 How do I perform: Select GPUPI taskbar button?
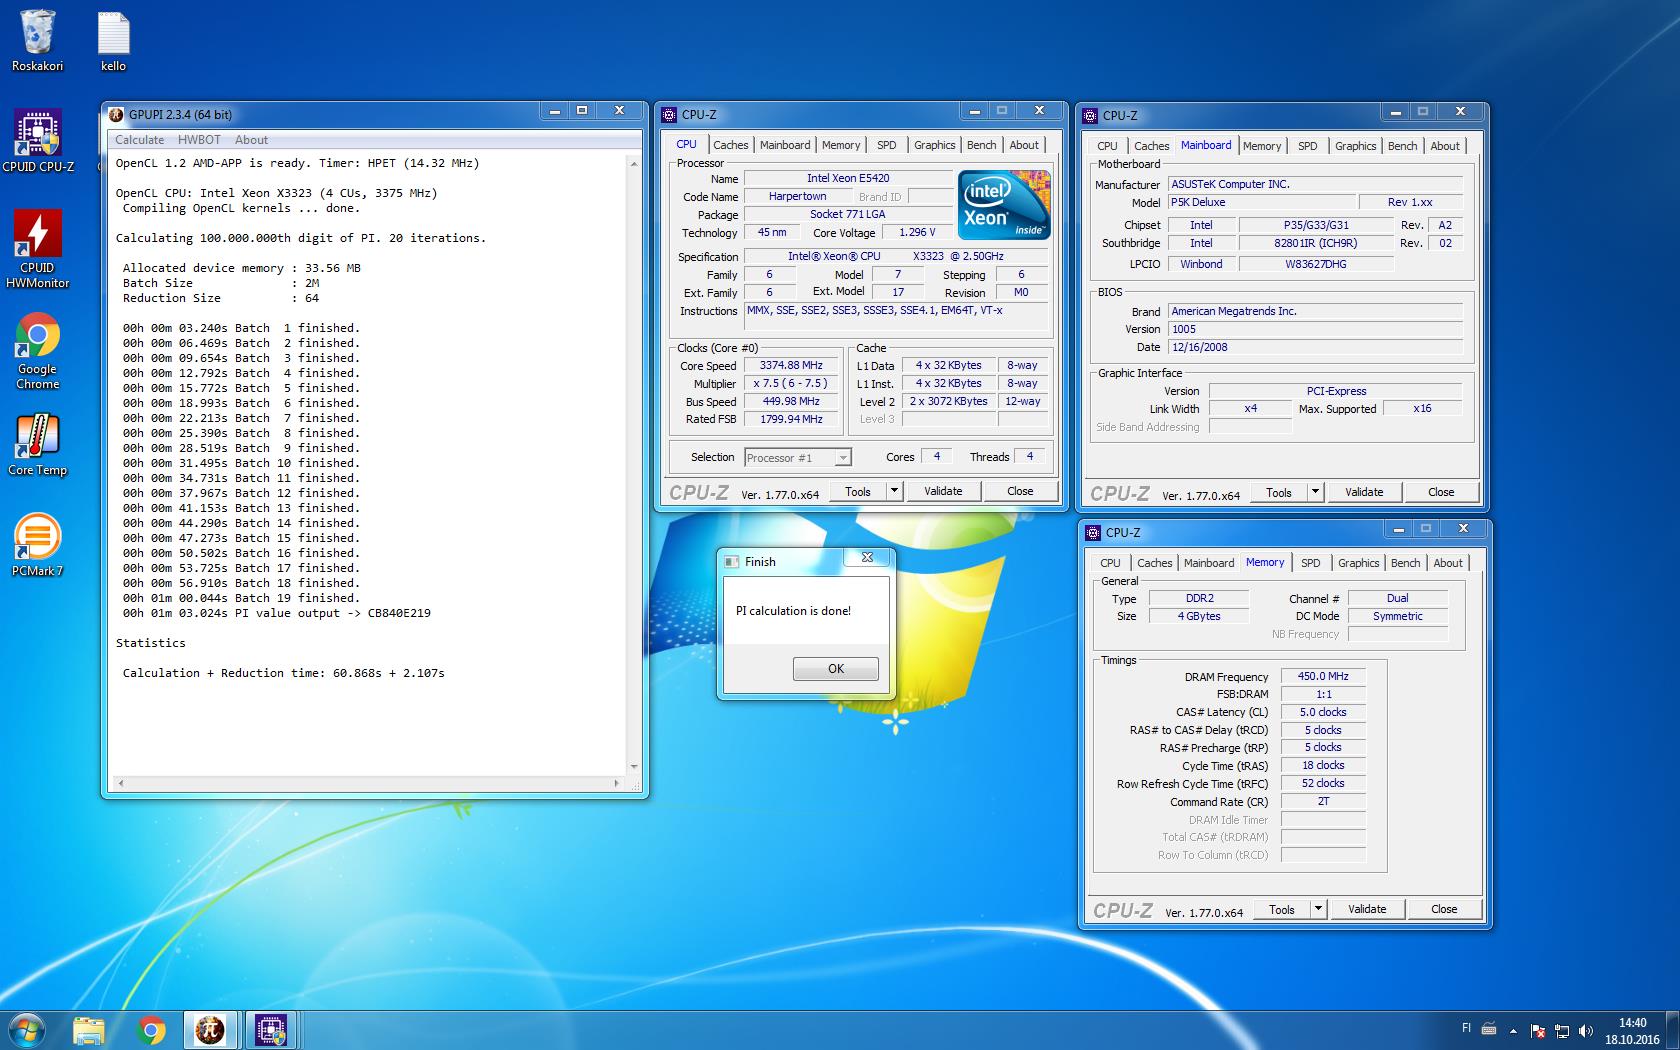click(210, 1030)
